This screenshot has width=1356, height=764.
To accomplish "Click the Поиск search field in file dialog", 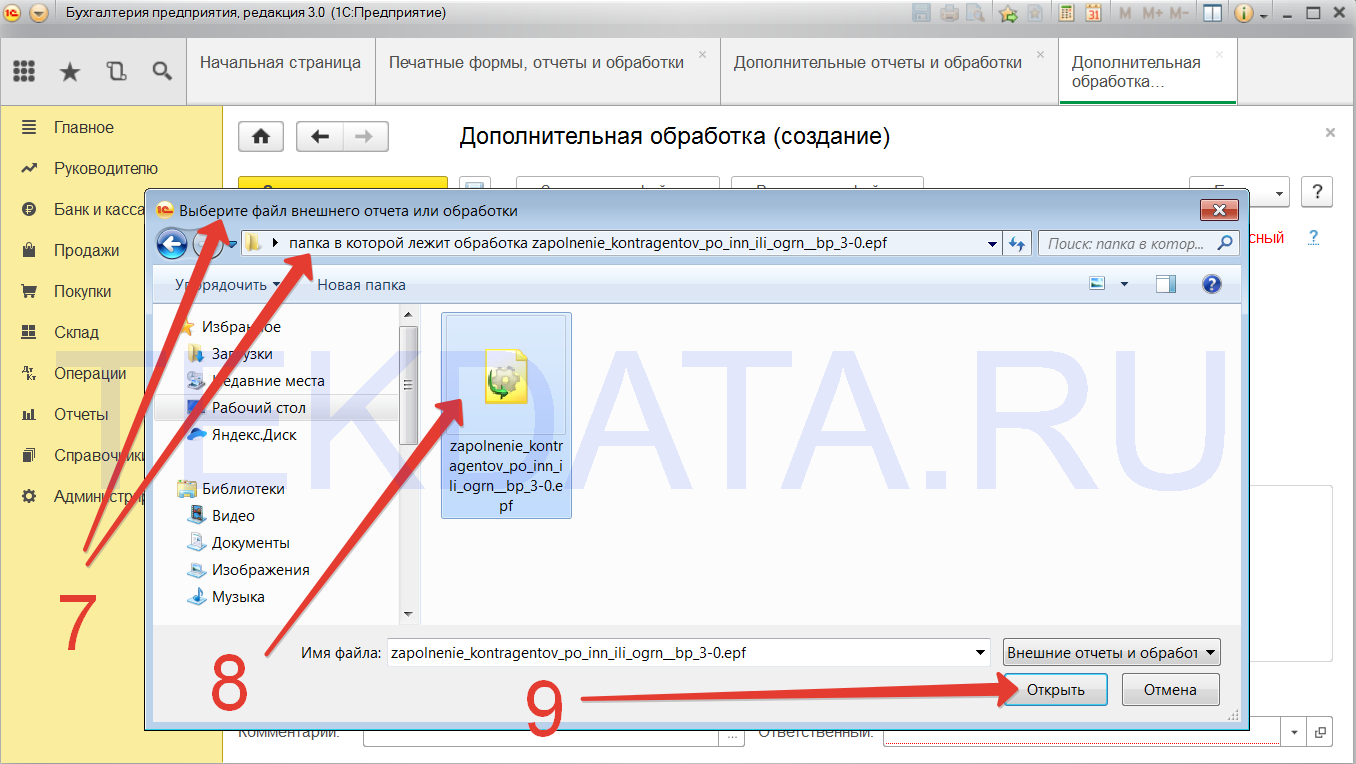I will (1138, 243).
